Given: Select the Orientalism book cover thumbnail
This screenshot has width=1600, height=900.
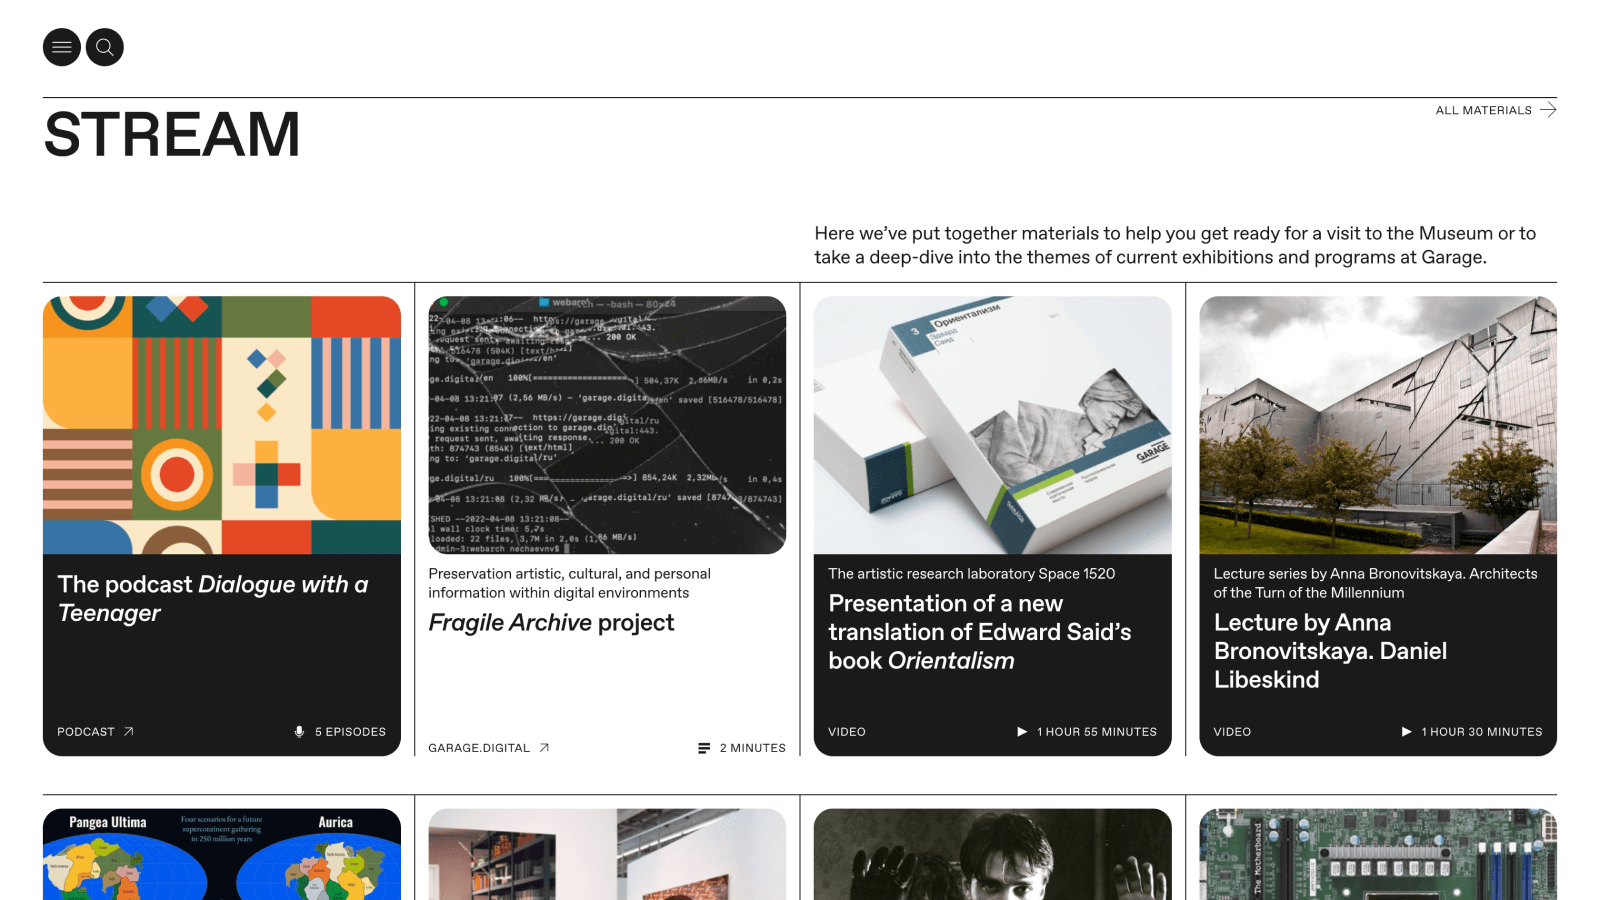Looking at the screenshot, I should tap(993, 425).
